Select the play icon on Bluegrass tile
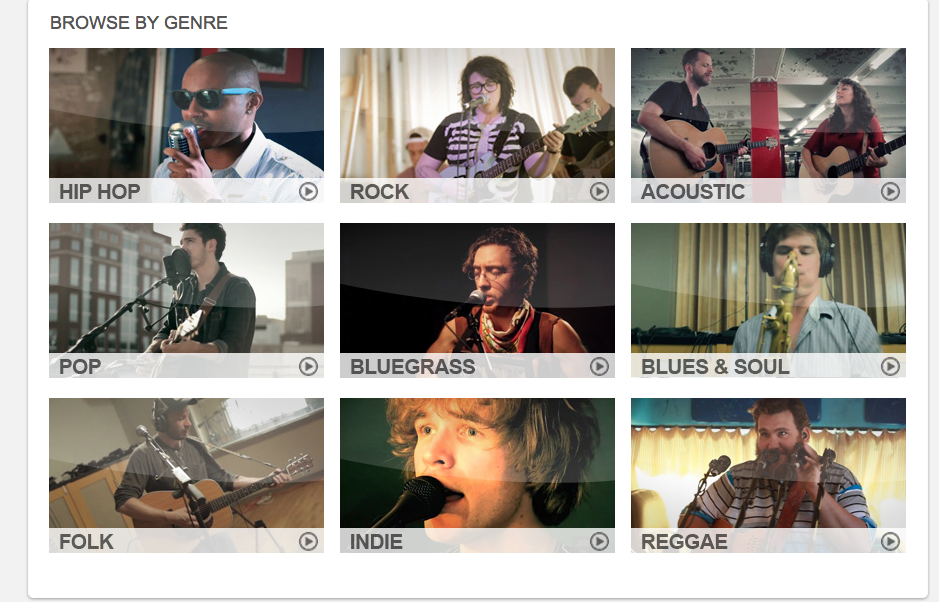 (x=599, y=367)
